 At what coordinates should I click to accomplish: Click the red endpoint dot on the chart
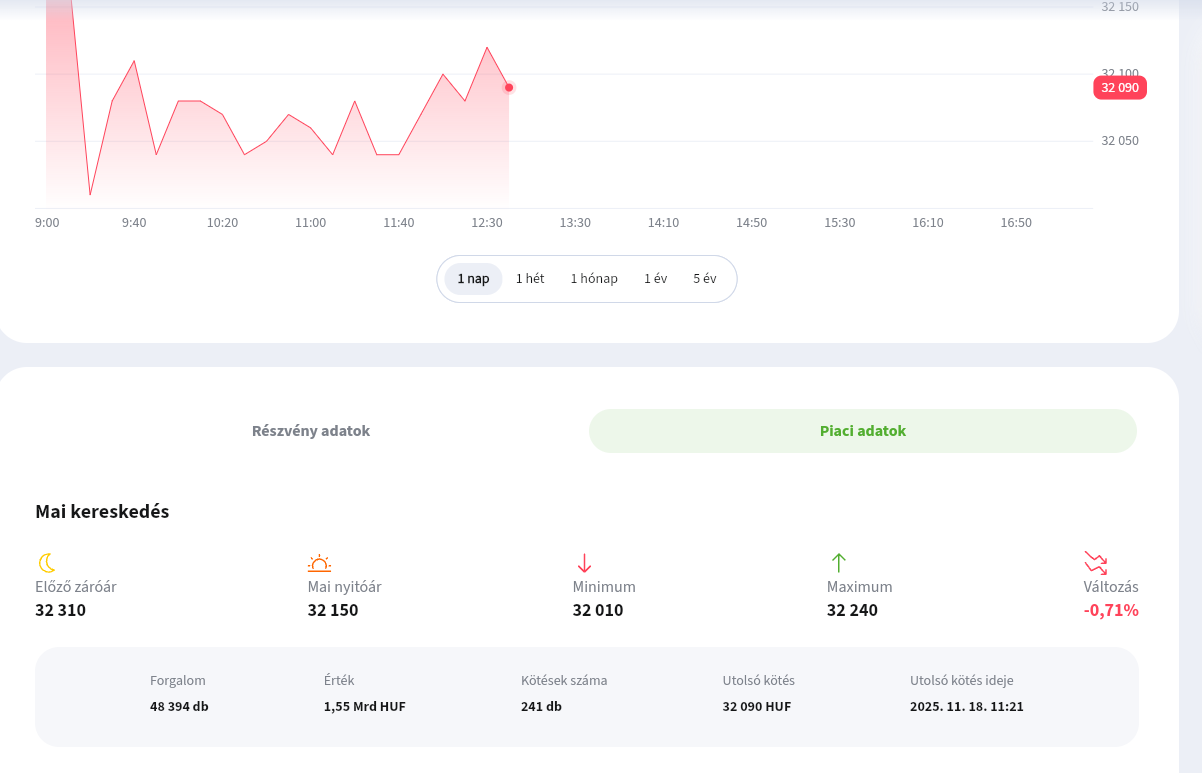[x=509, y=88]
